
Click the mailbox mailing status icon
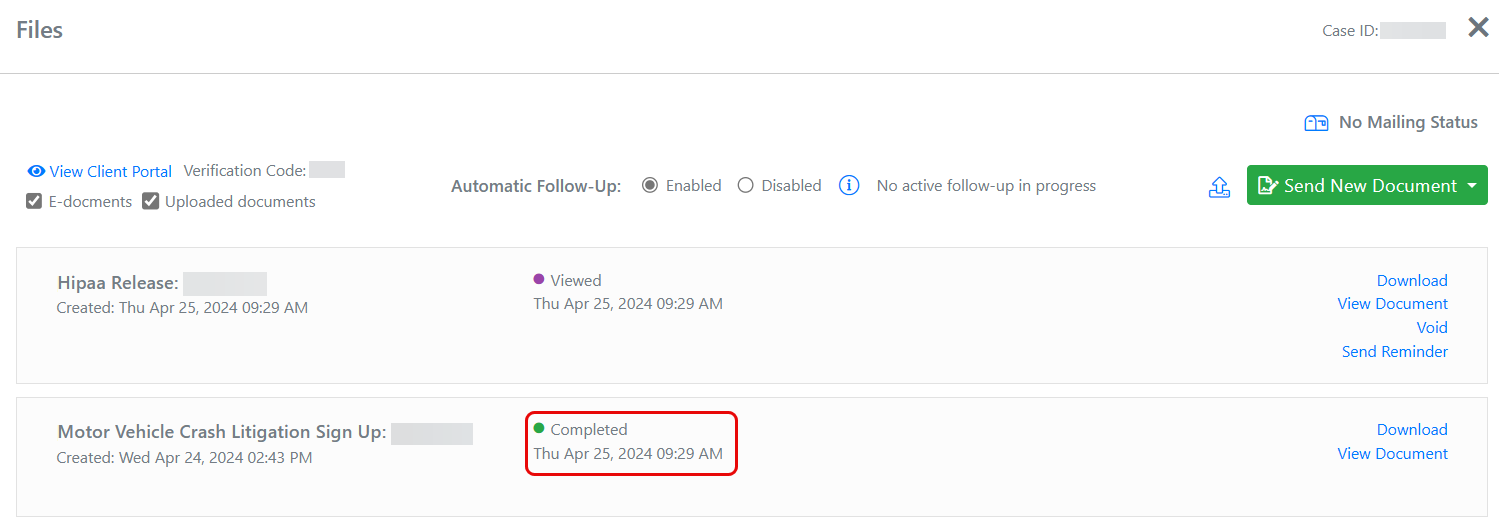(1316, 123)
